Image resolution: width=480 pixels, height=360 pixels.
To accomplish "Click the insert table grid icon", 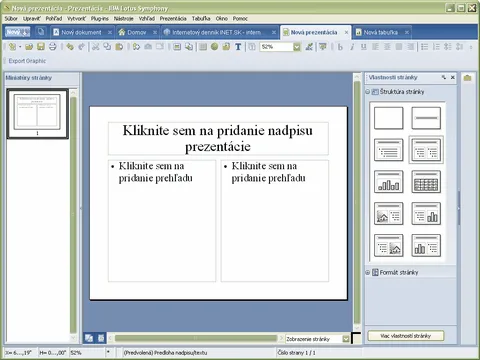I will tap(203, 47).
